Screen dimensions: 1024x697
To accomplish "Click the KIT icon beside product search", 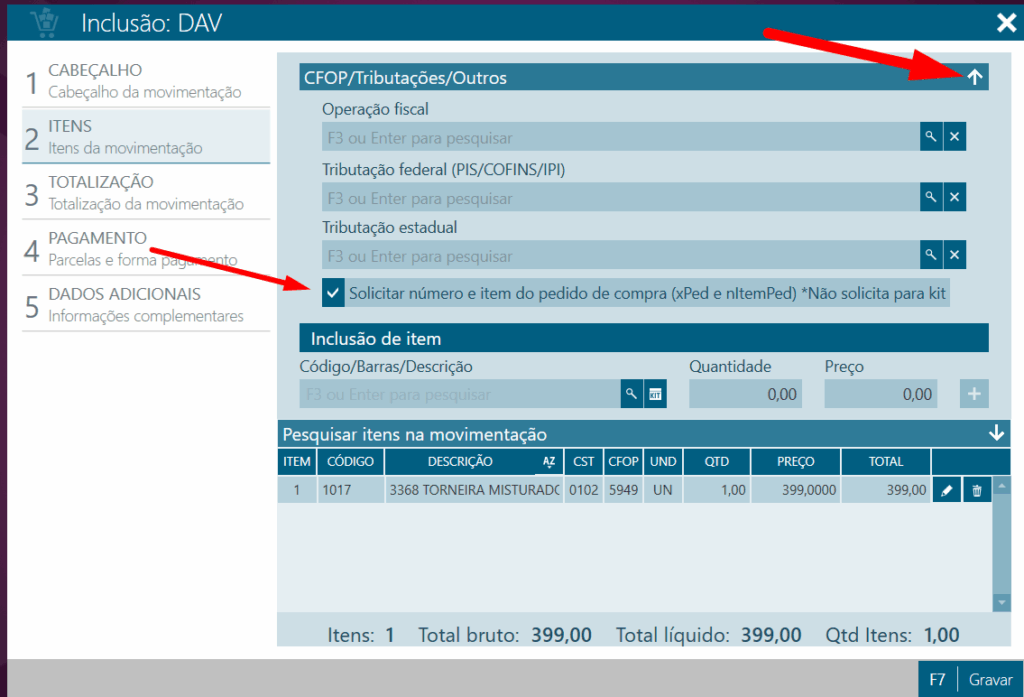I will pyautogui.click(x=655, y=394).
